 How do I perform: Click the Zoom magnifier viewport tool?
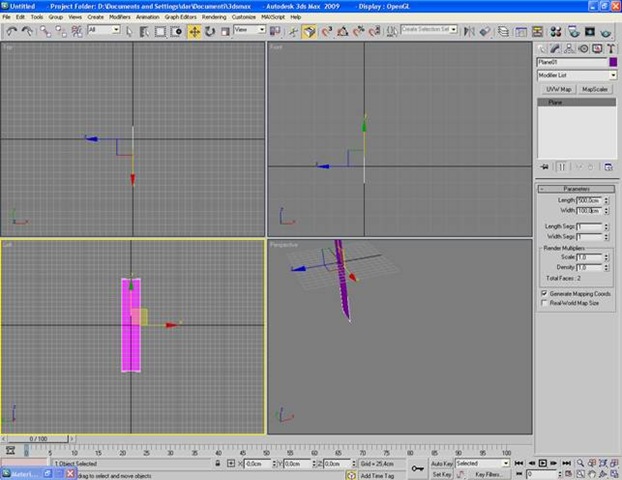point(580,463)
